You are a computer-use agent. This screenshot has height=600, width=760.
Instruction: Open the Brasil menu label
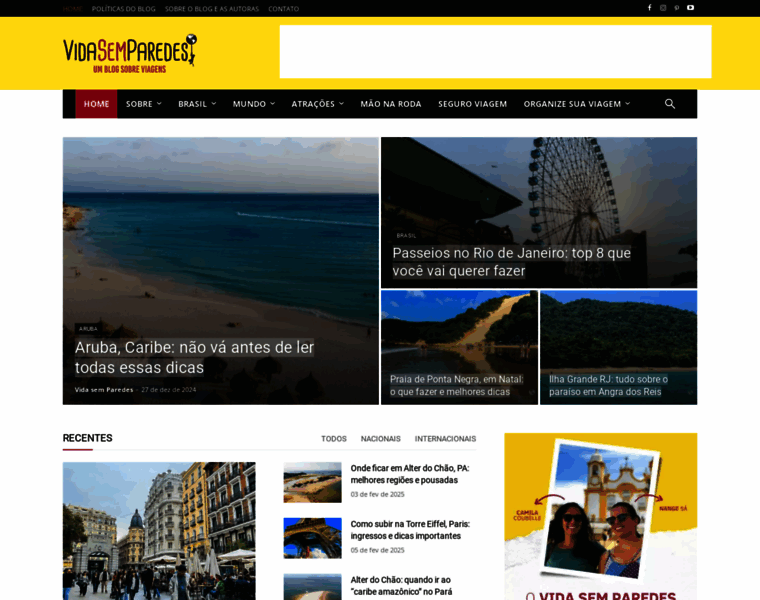point(192,104)
